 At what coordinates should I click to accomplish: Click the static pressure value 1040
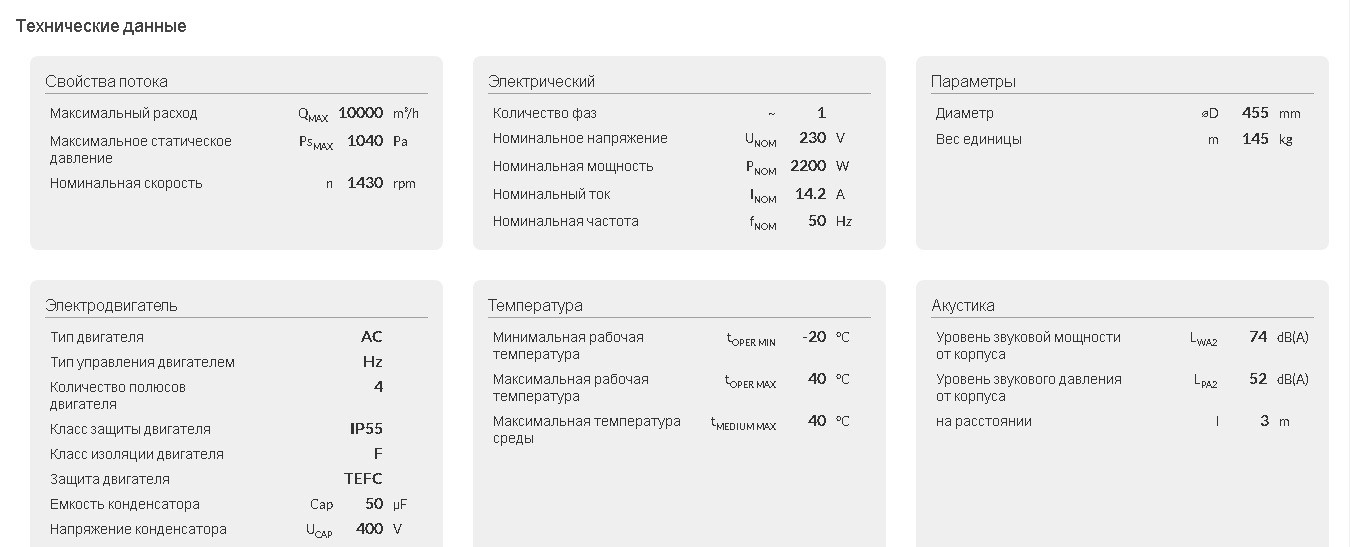(x=365, y=141)
